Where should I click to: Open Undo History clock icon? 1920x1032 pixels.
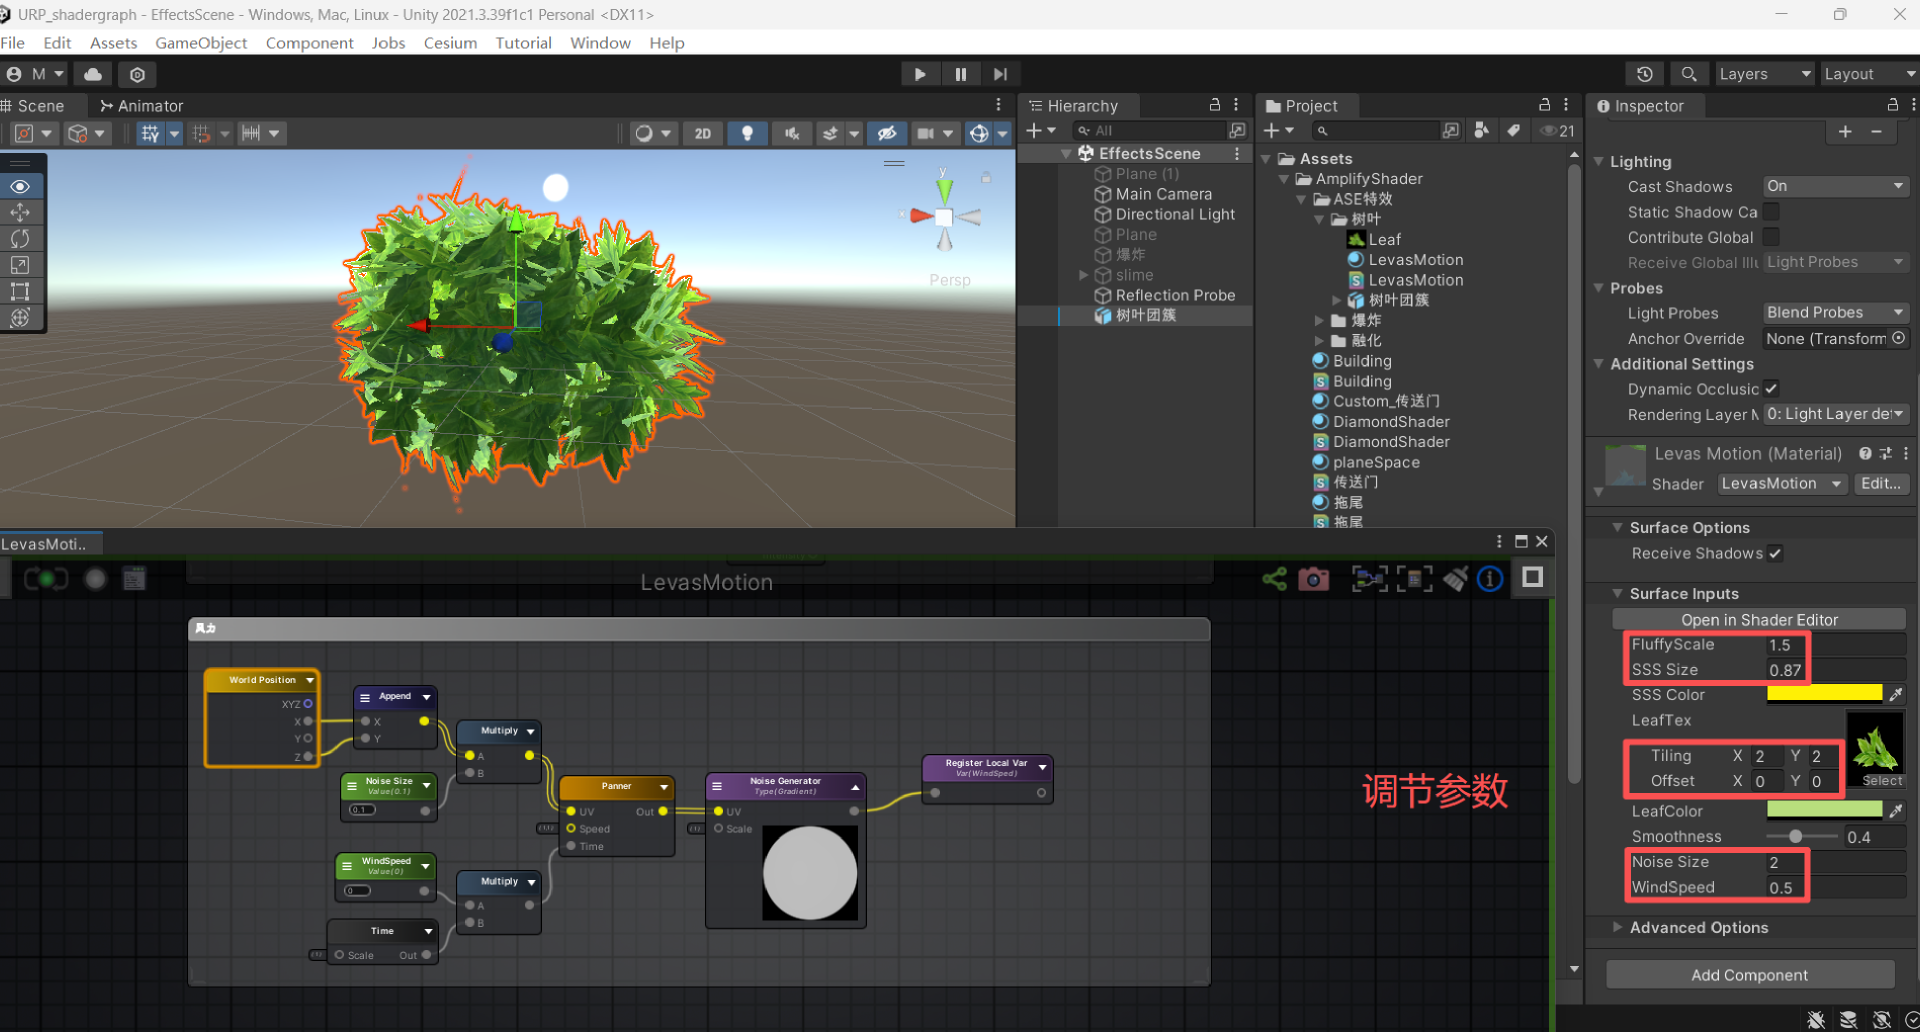1645,74
